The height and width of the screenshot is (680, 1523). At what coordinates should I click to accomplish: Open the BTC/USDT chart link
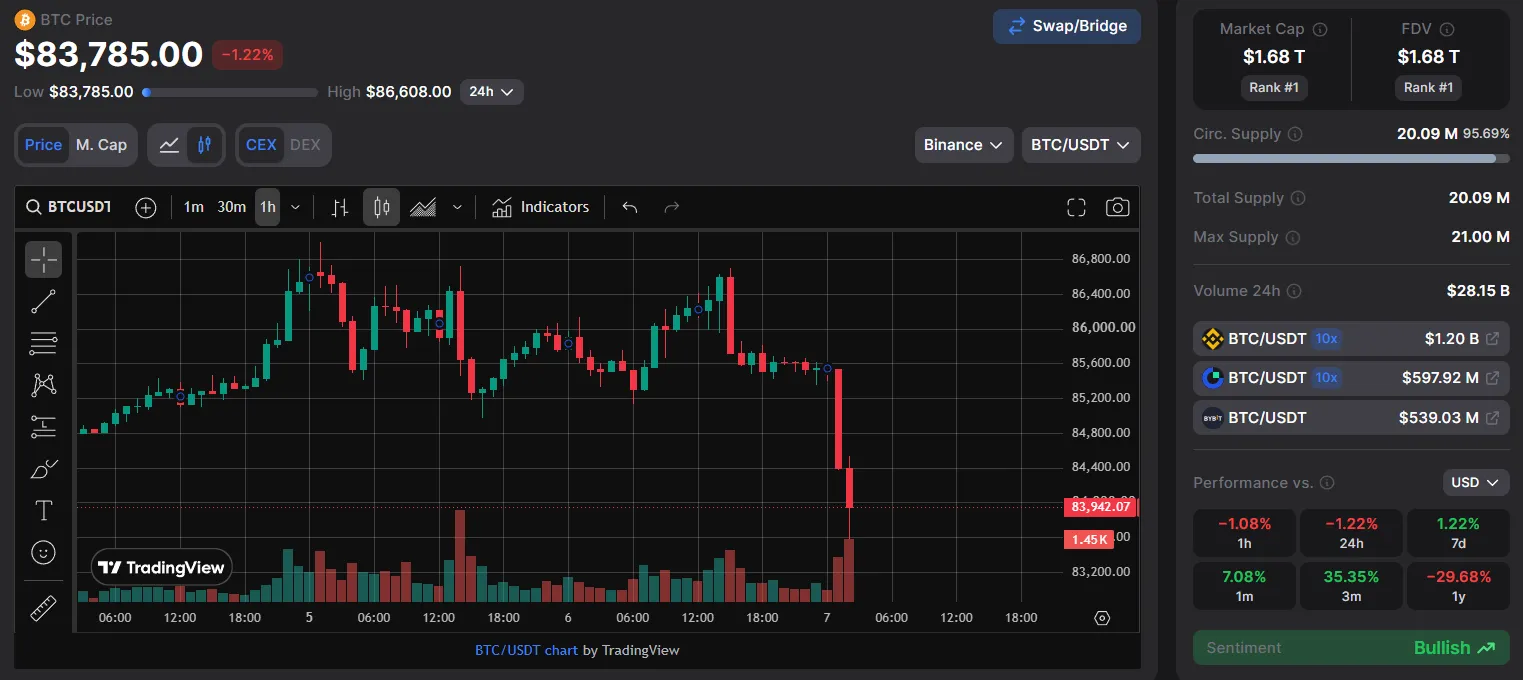click(526, 650)
